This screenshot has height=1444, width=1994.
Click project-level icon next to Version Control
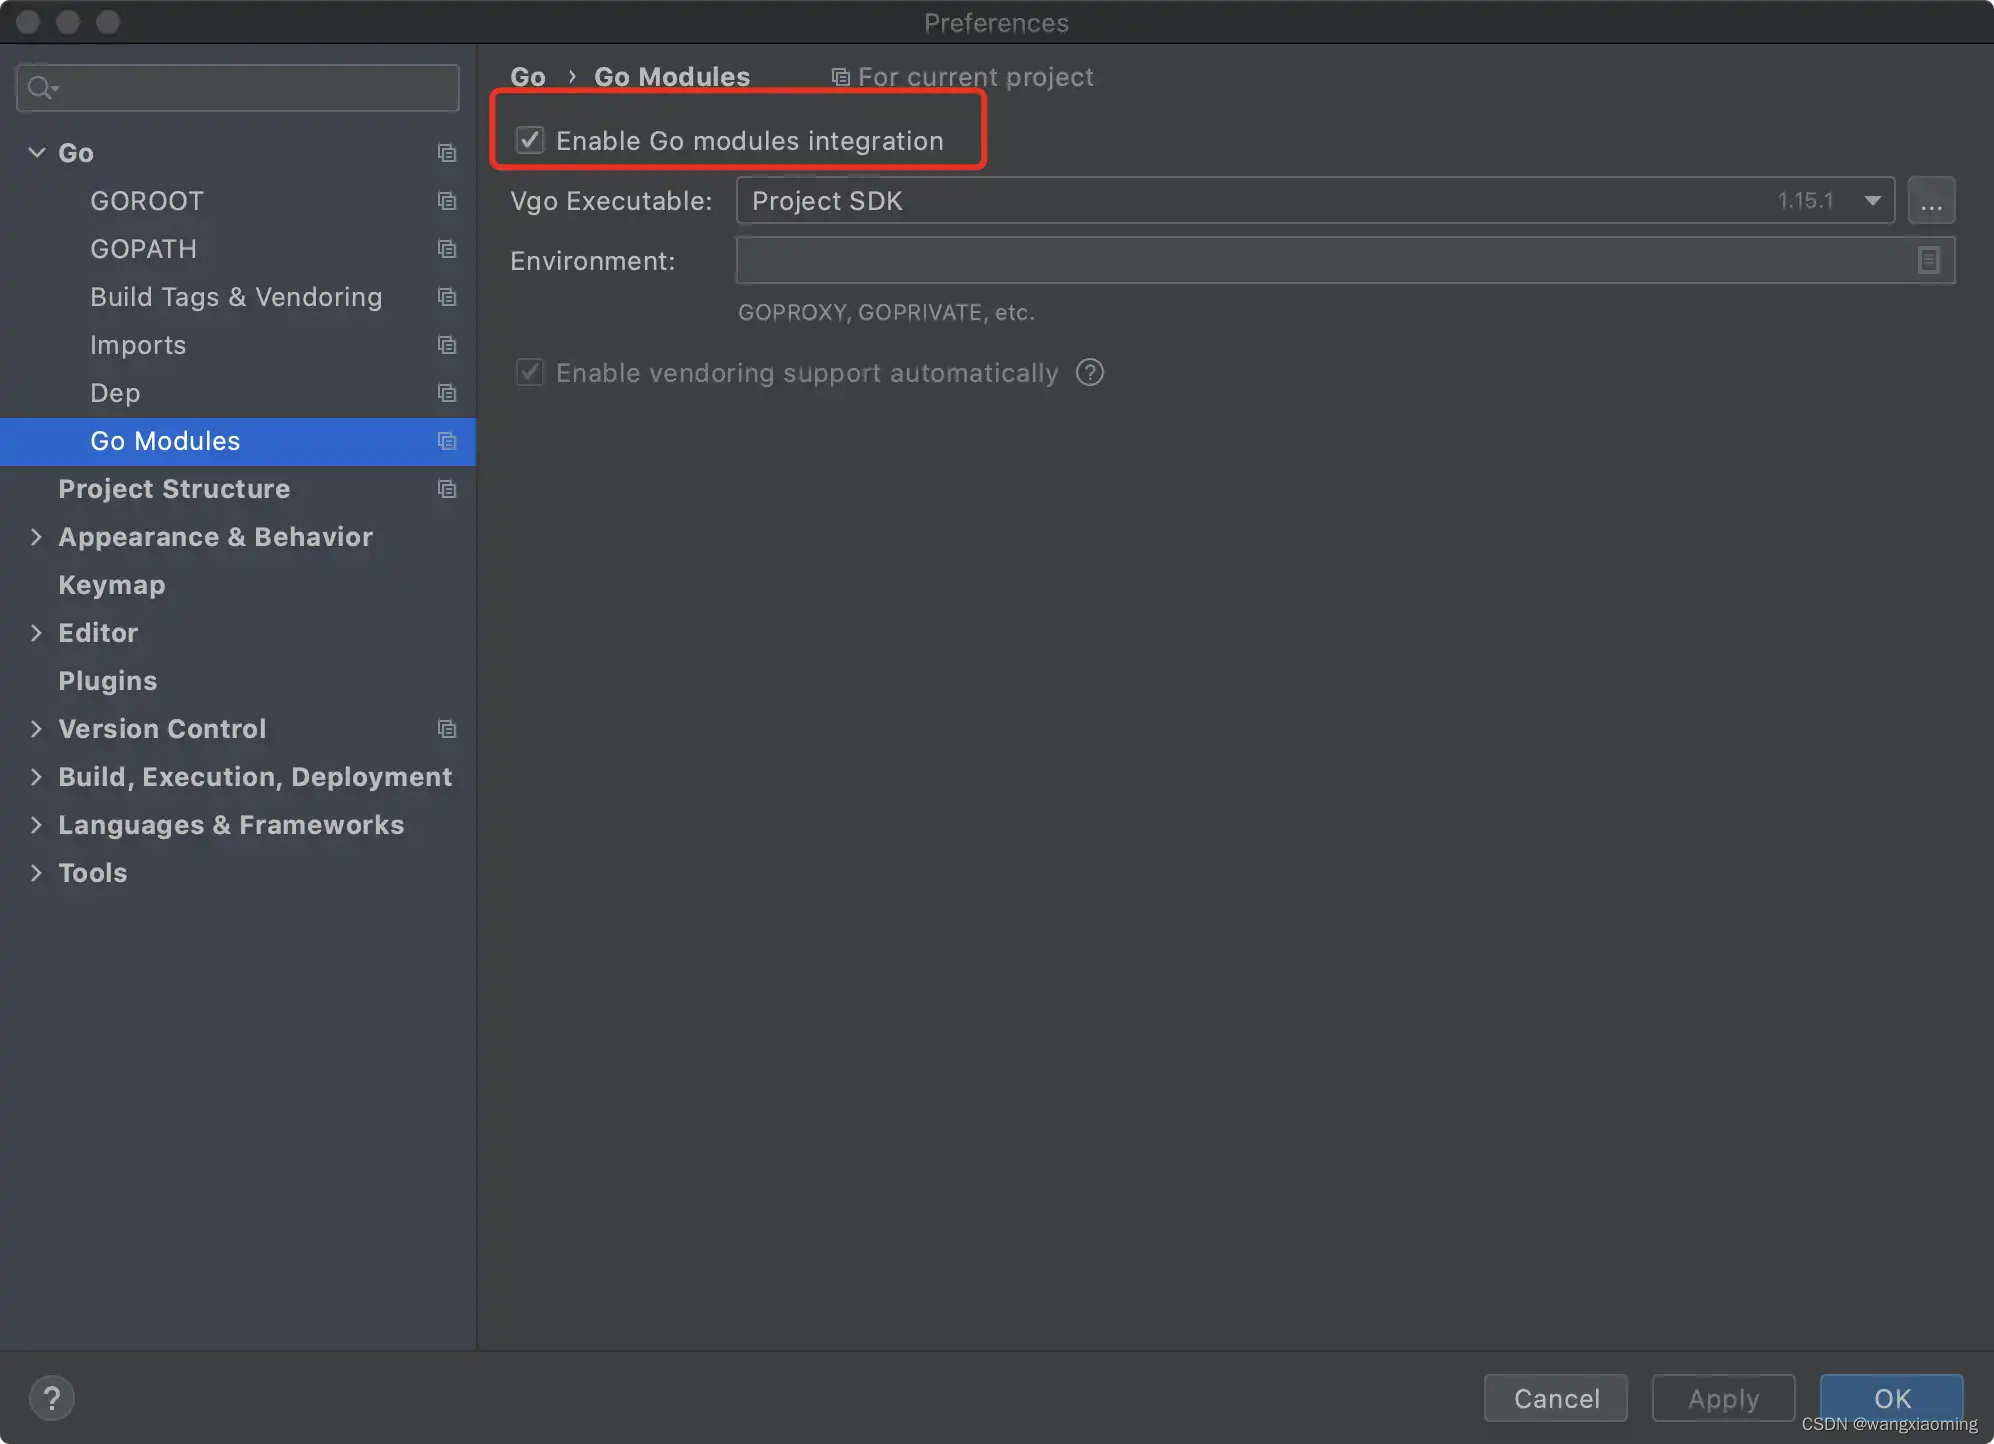[447, 729]
